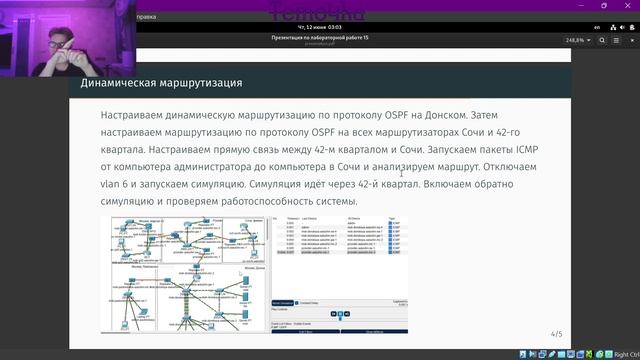Click the webcam video overlay

click(68, 38)
